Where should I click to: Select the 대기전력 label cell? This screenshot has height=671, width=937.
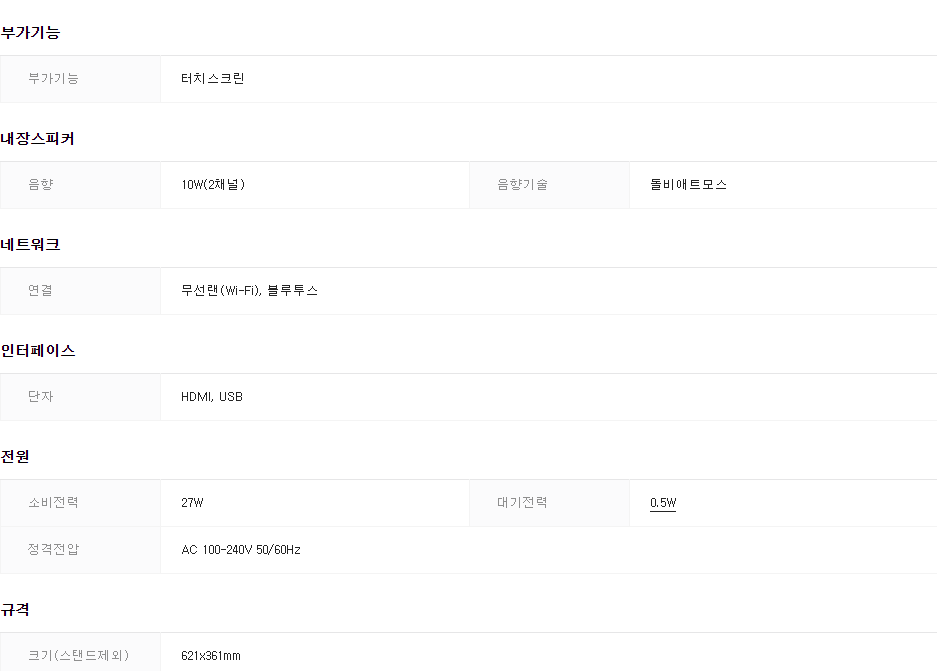point(522,503)
